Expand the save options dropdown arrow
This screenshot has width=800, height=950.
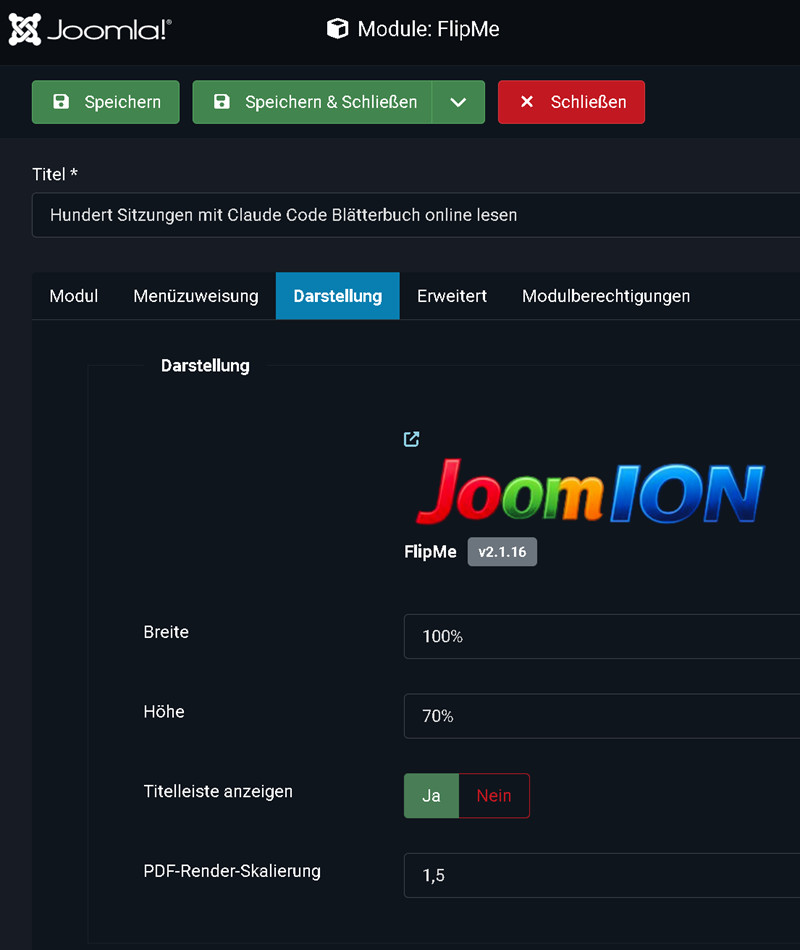coord(458,102)
